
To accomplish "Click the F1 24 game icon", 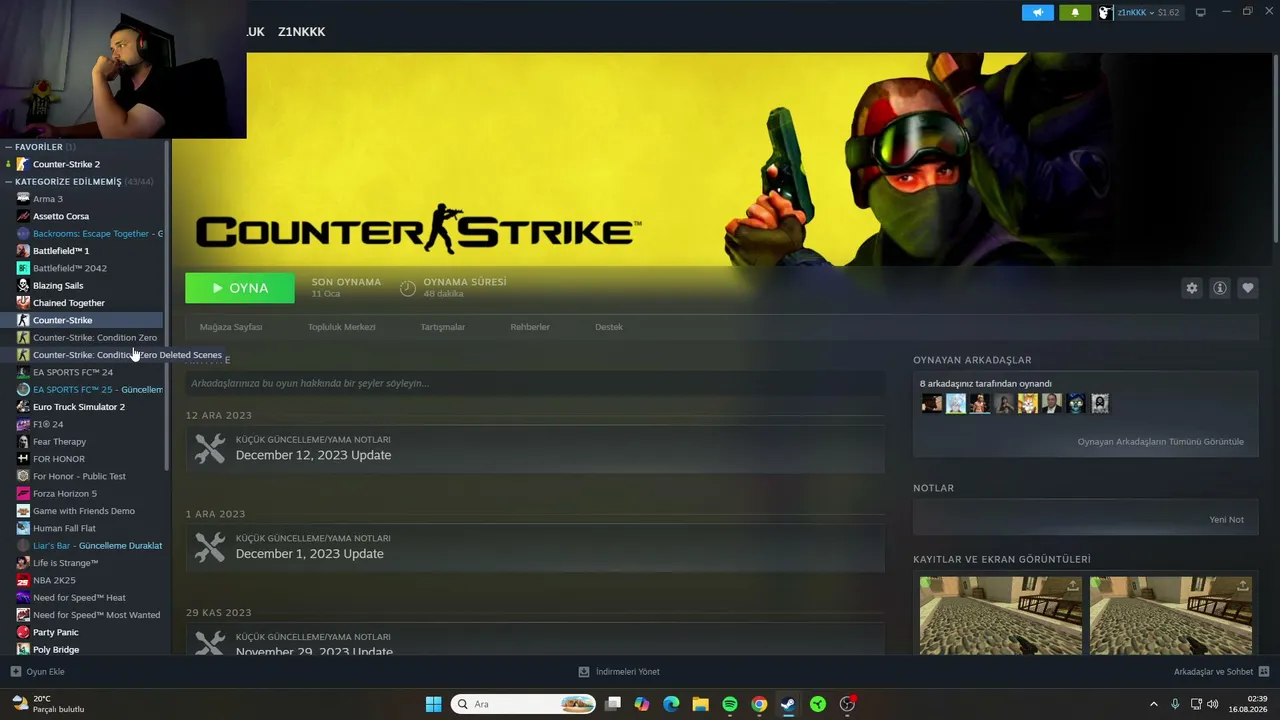I will tap(23, 424).
